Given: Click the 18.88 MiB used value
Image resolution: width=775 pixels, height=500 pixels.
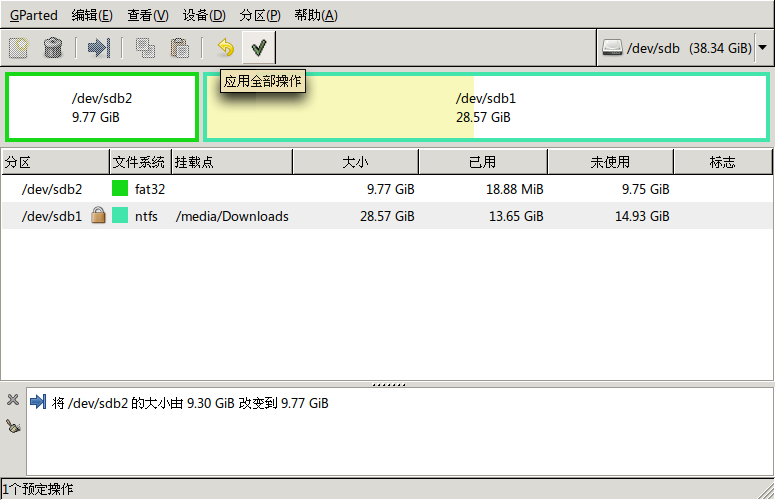Looking at the screenshot, I should click(x=515, y=189).
